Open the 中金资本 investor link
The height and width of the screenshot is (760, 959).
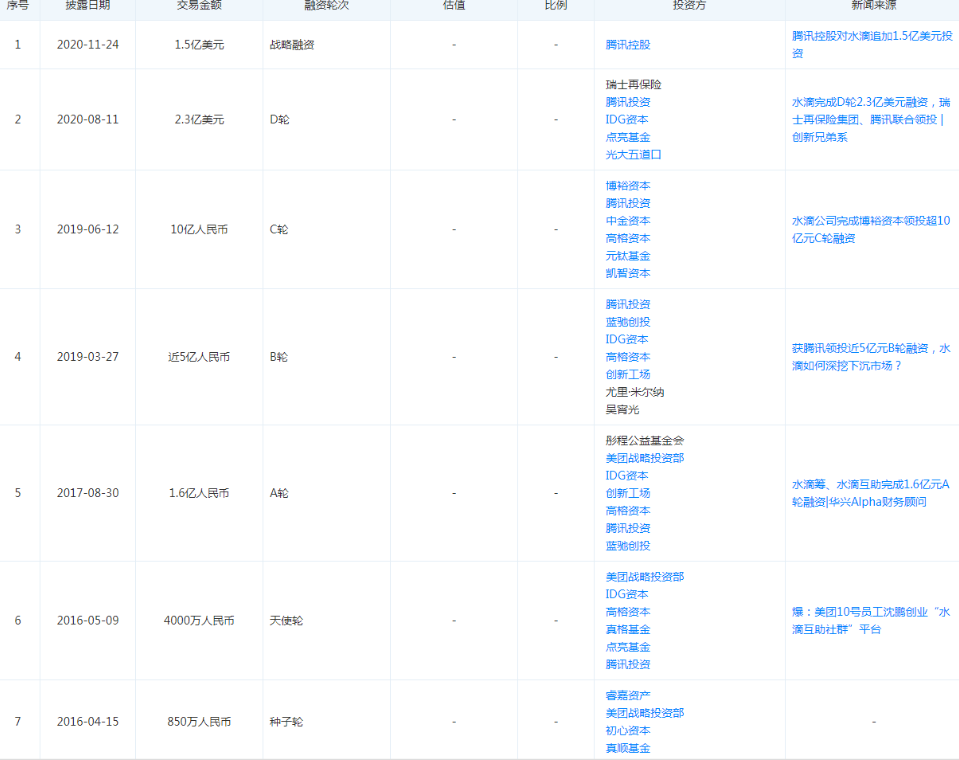[x=628, y=221]
